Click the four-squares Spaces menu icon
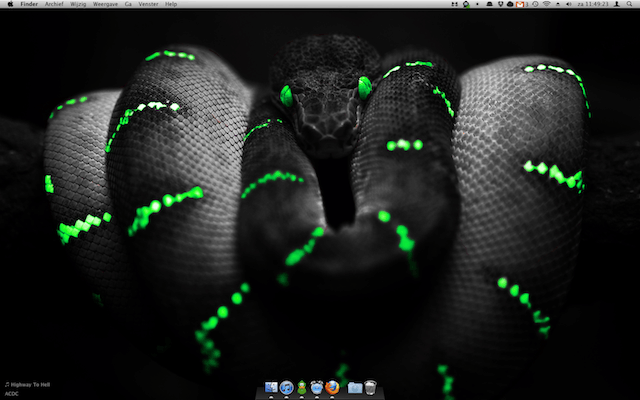 coord(454,4)
